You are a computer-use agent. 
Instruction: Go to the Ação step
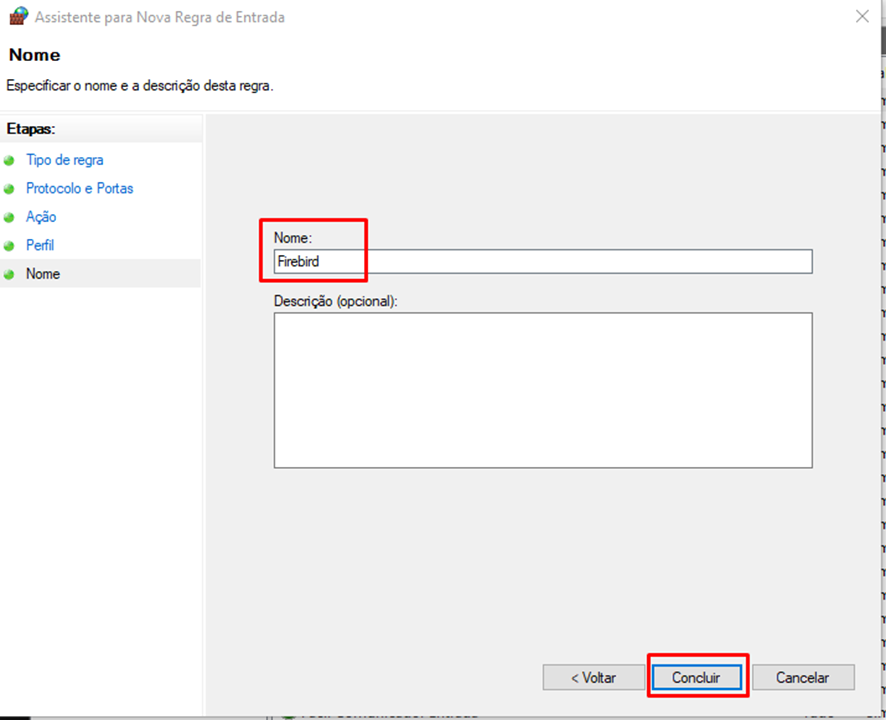click(x=41, y=217)
